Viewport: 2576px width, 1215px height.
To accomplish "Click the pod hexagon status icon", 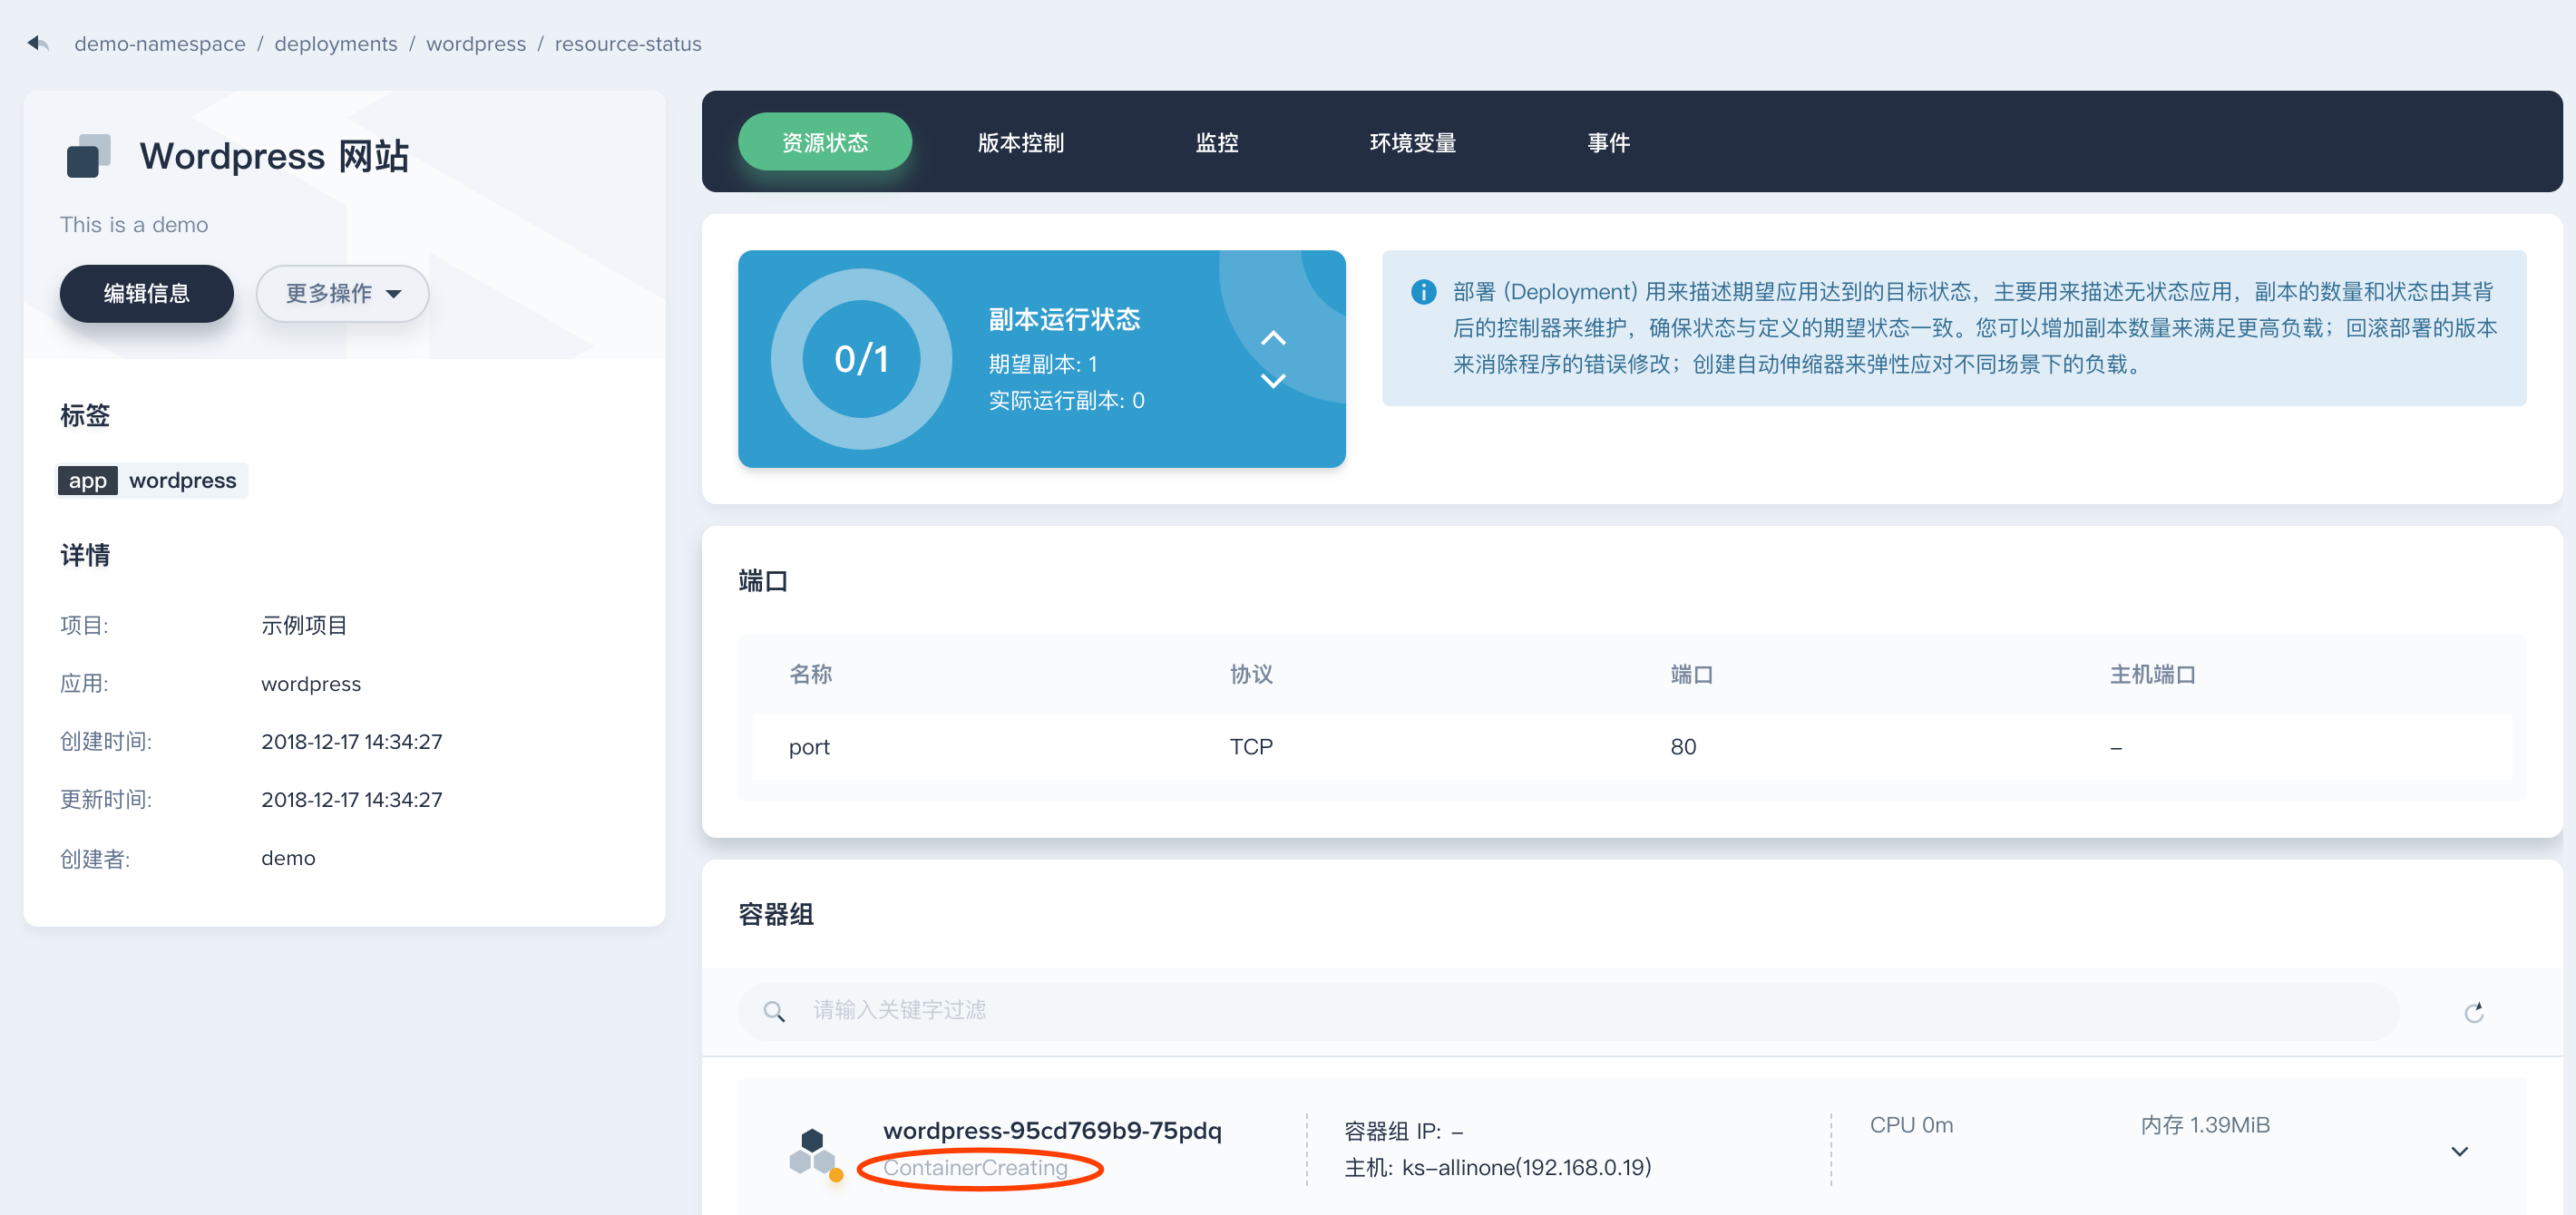I will click(813, 1152).
